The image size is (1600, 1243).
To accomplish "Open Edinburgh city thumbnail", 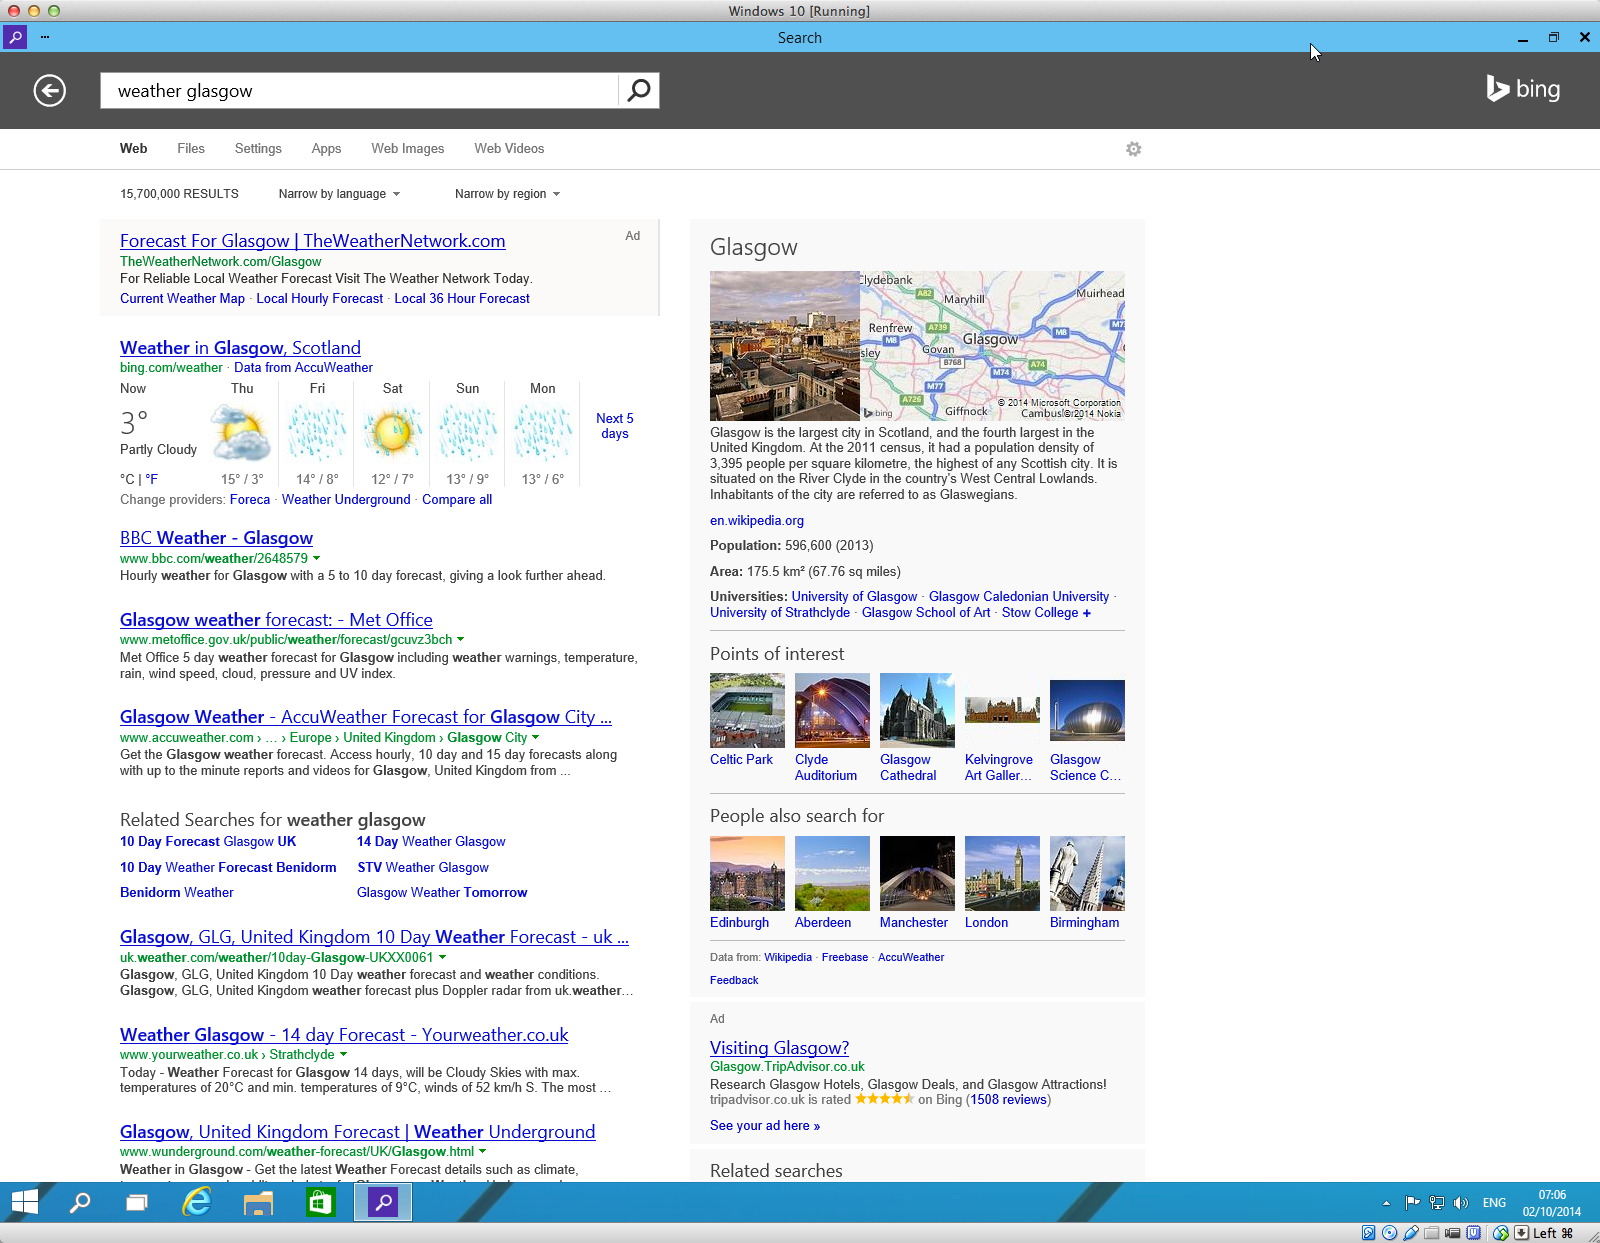I will pyautogui.click(x=747, y=873).
